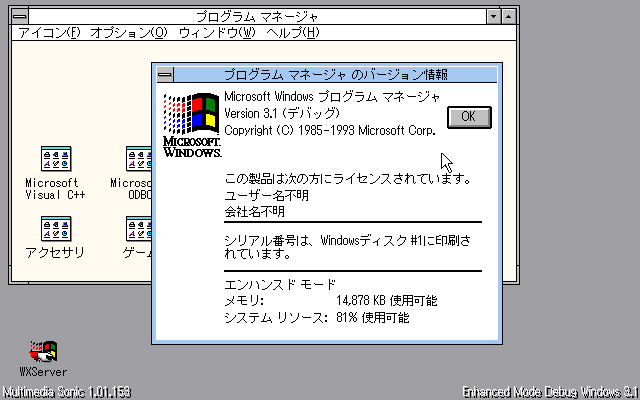Screen dimensions: 640x400
Task: Minimize Program Manager with the down arrow
Action: [494, 17]
